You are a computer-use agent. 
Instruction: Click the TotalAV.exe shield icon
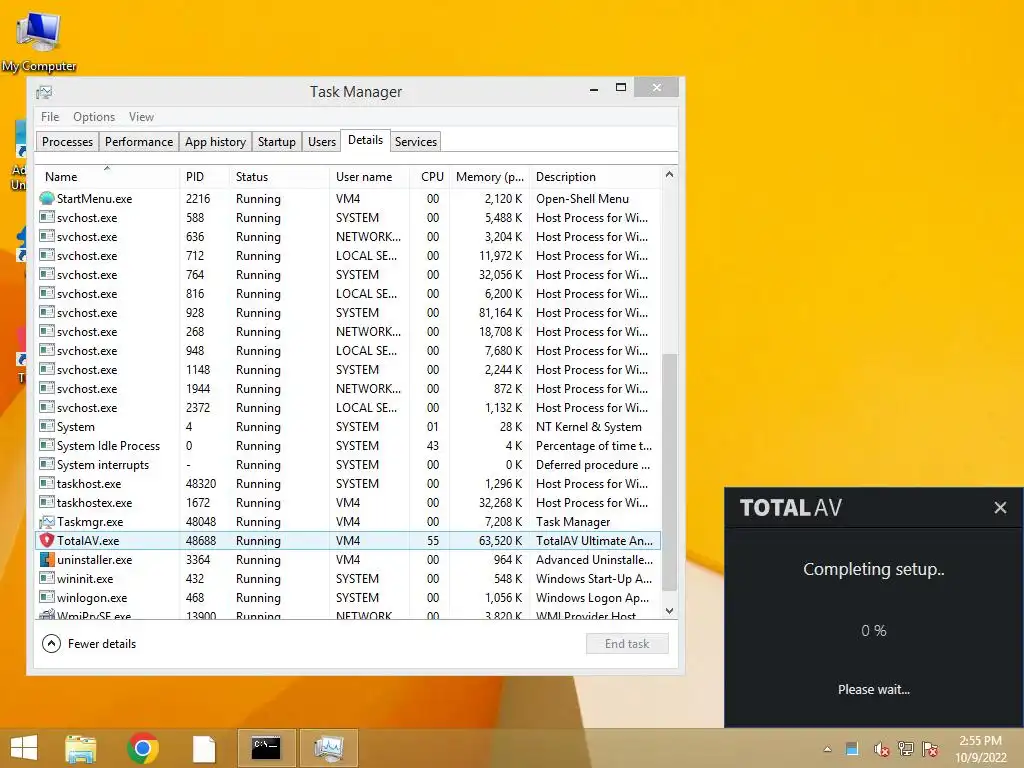point(46,541)
